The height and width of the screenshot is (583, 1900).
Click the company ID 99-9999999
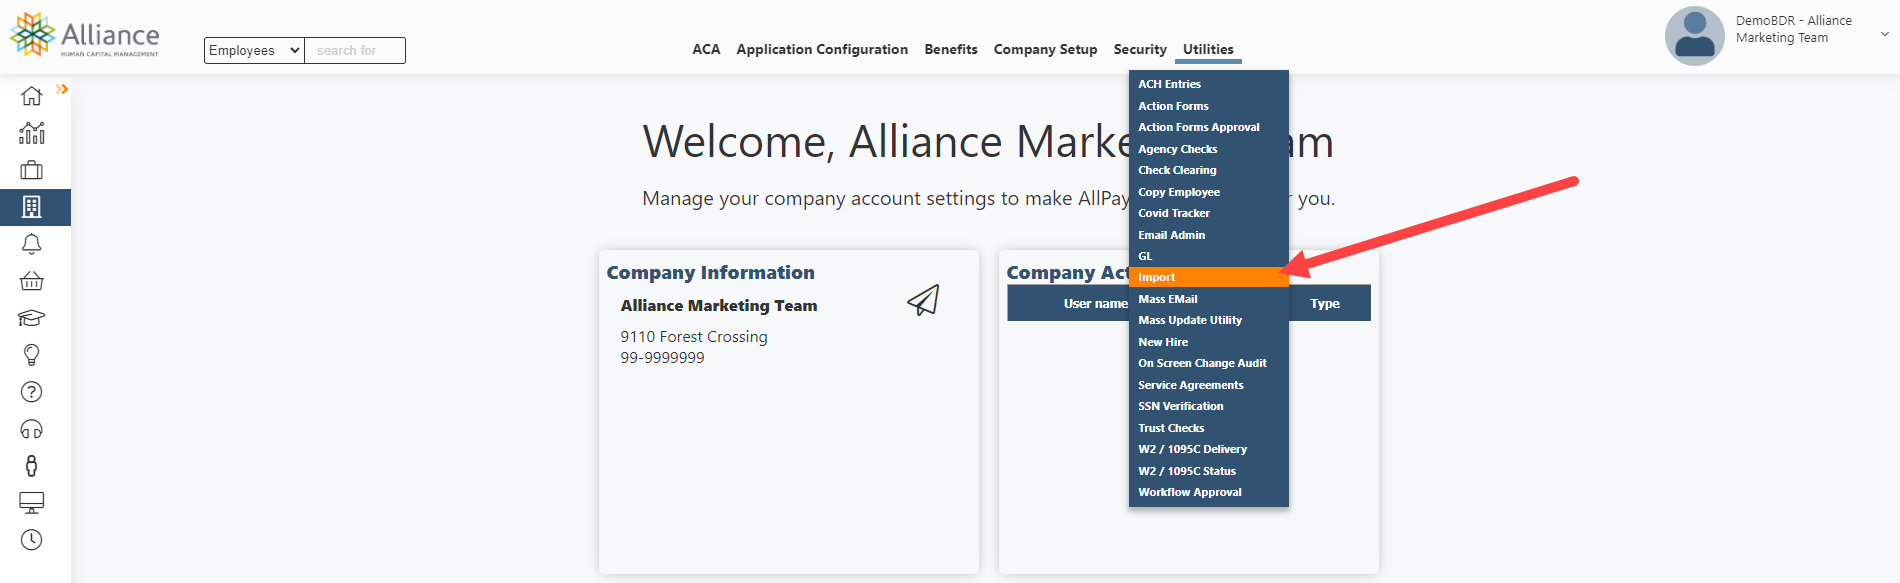(662, 358)
